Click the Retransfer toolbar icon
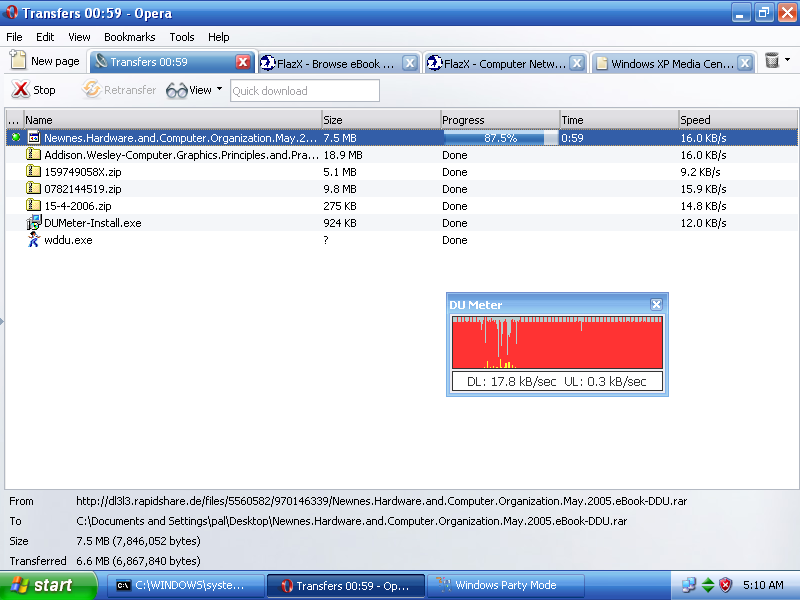 click(x=91, y=89)
